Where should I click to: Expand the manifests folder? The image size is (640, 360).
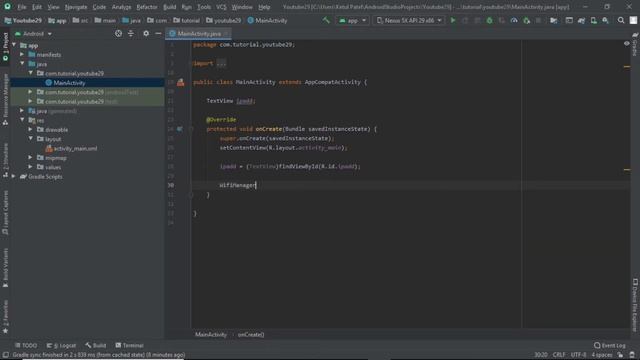pyautogui.click(x=22, y=54)
